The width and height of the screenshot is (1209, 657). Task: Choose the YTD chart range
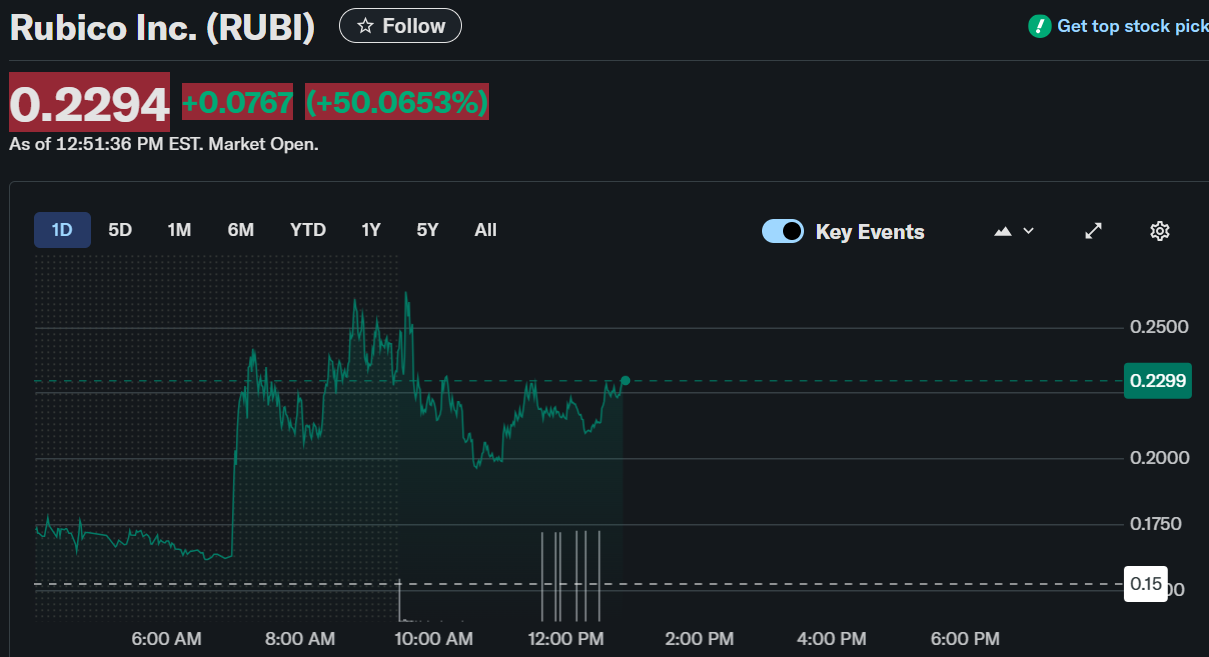pos(308,230)
